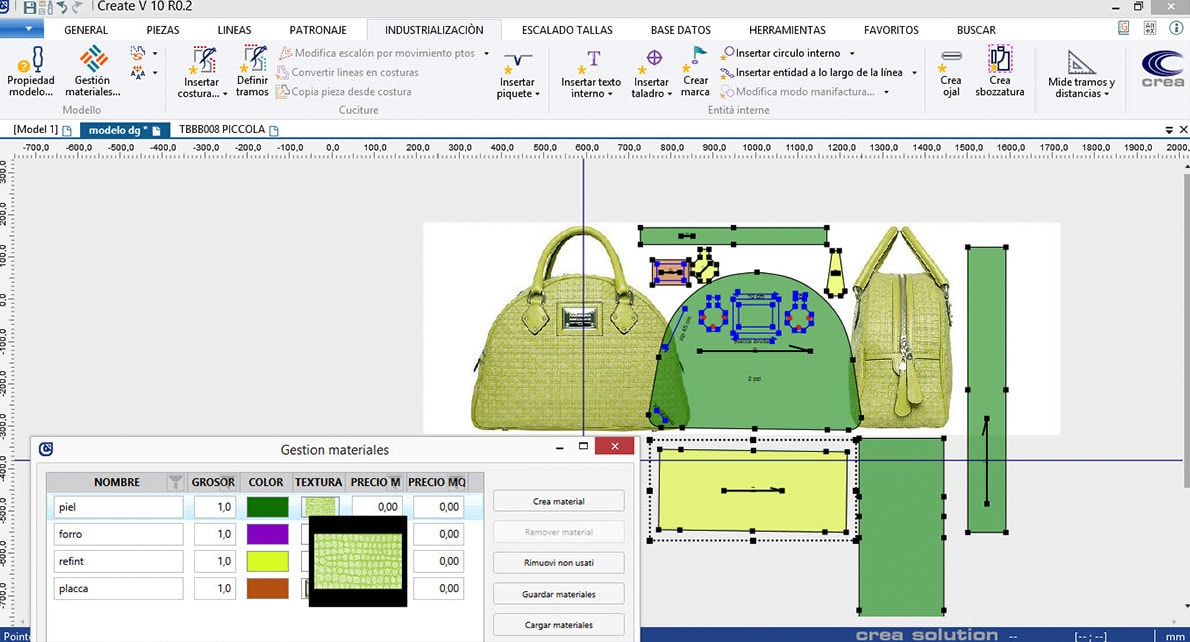The width and height of the screenshot is (1190, 642).
Task: Select the Crea ojal tool
Action: (x=949, y=72)
